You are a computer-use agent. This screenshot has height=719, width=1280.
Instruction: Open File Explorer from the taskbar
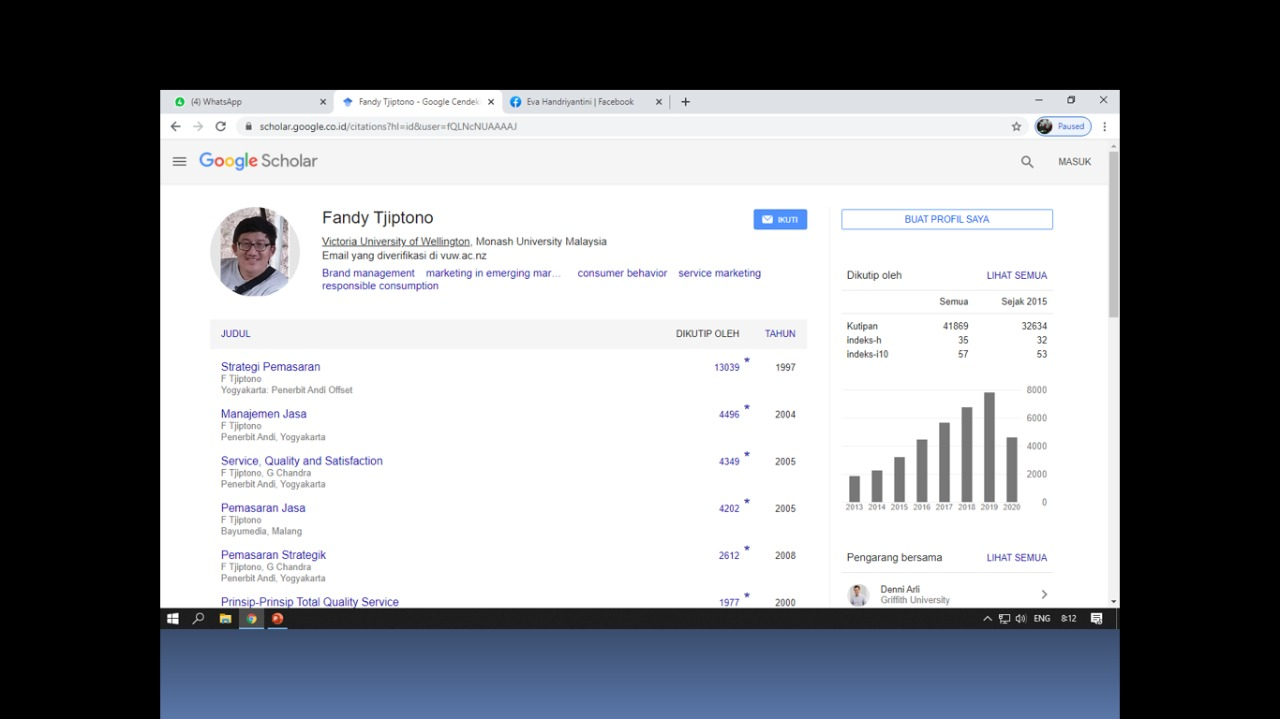[225, 619]
